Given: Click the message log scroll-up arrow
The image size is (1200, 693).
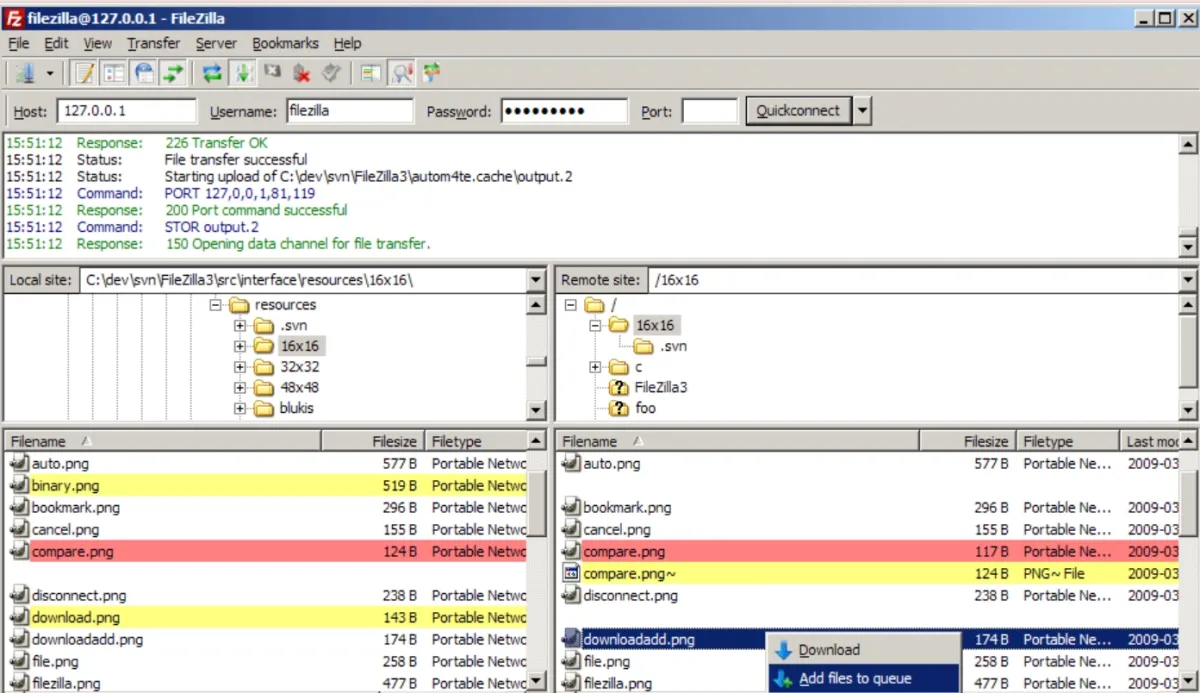Looking at the screenshot, I should [1188, 146].
